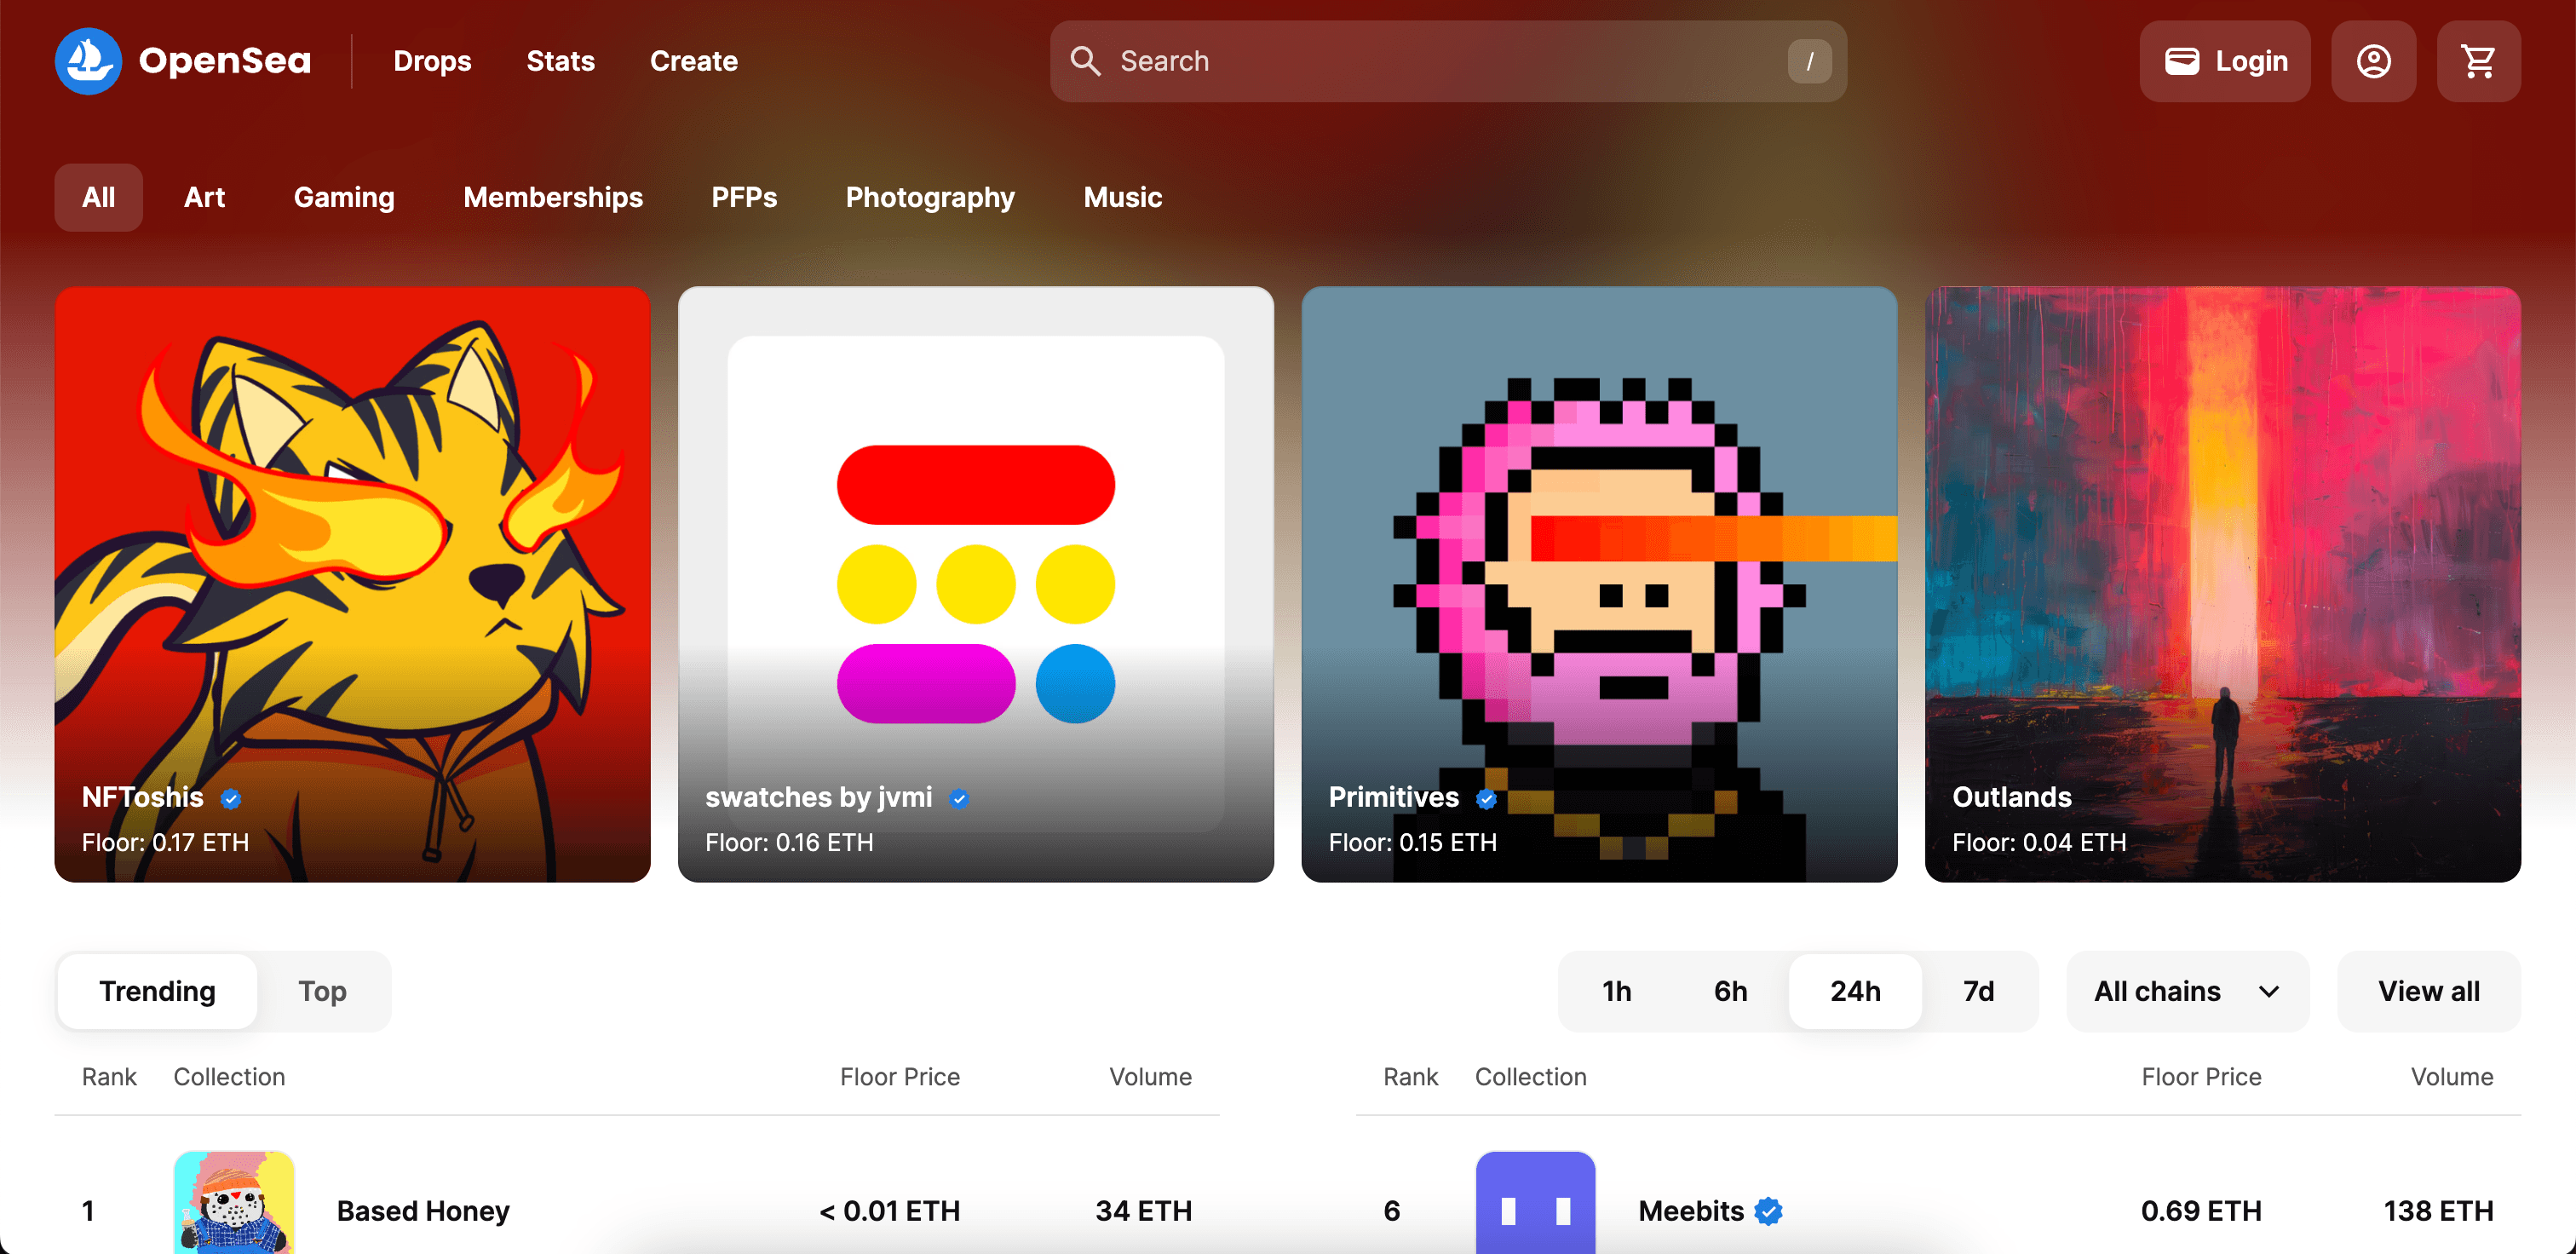Enable the 1h time filter
Screen dimensions: 2576x1254
pos(1616,991)
